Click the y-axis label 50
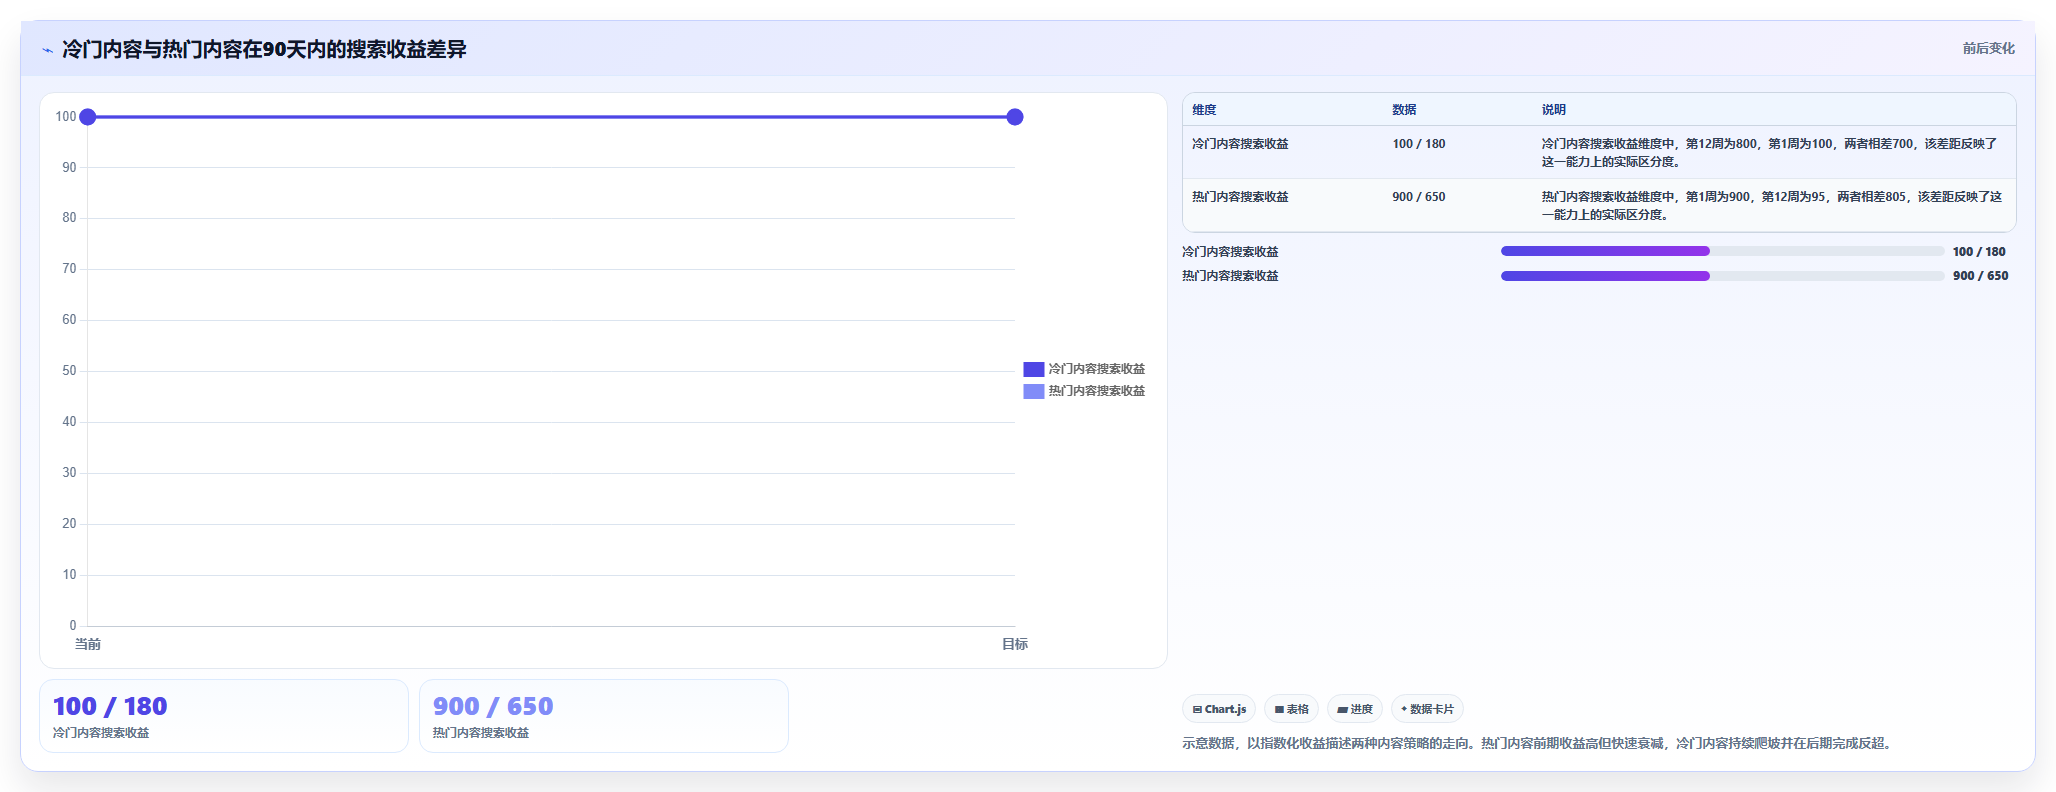The width and height of the screenshot is (2056, 792). point(69,371)
